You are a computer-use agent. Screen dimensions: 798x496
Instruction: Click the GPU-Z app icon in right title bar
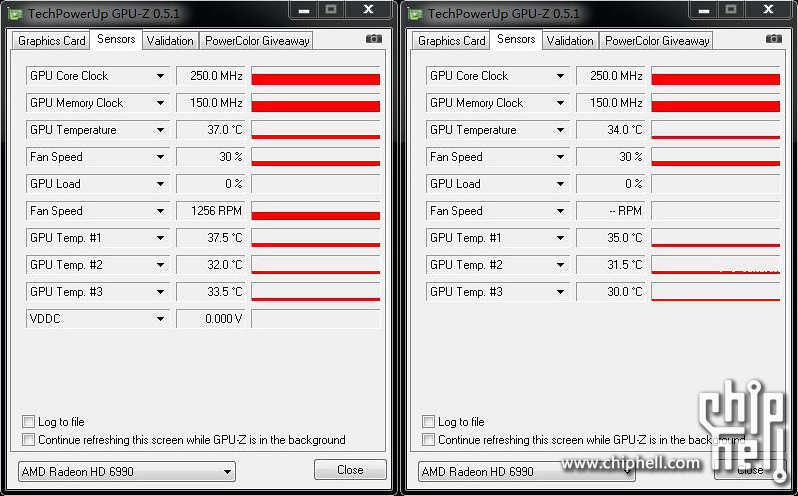pos(416,14)
